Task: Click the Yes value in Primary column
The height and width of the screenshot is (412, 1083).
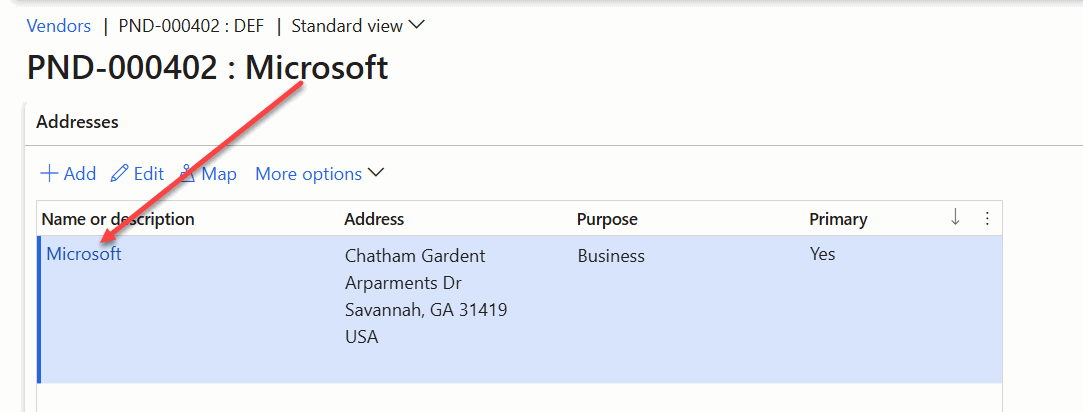Action: 822,254
